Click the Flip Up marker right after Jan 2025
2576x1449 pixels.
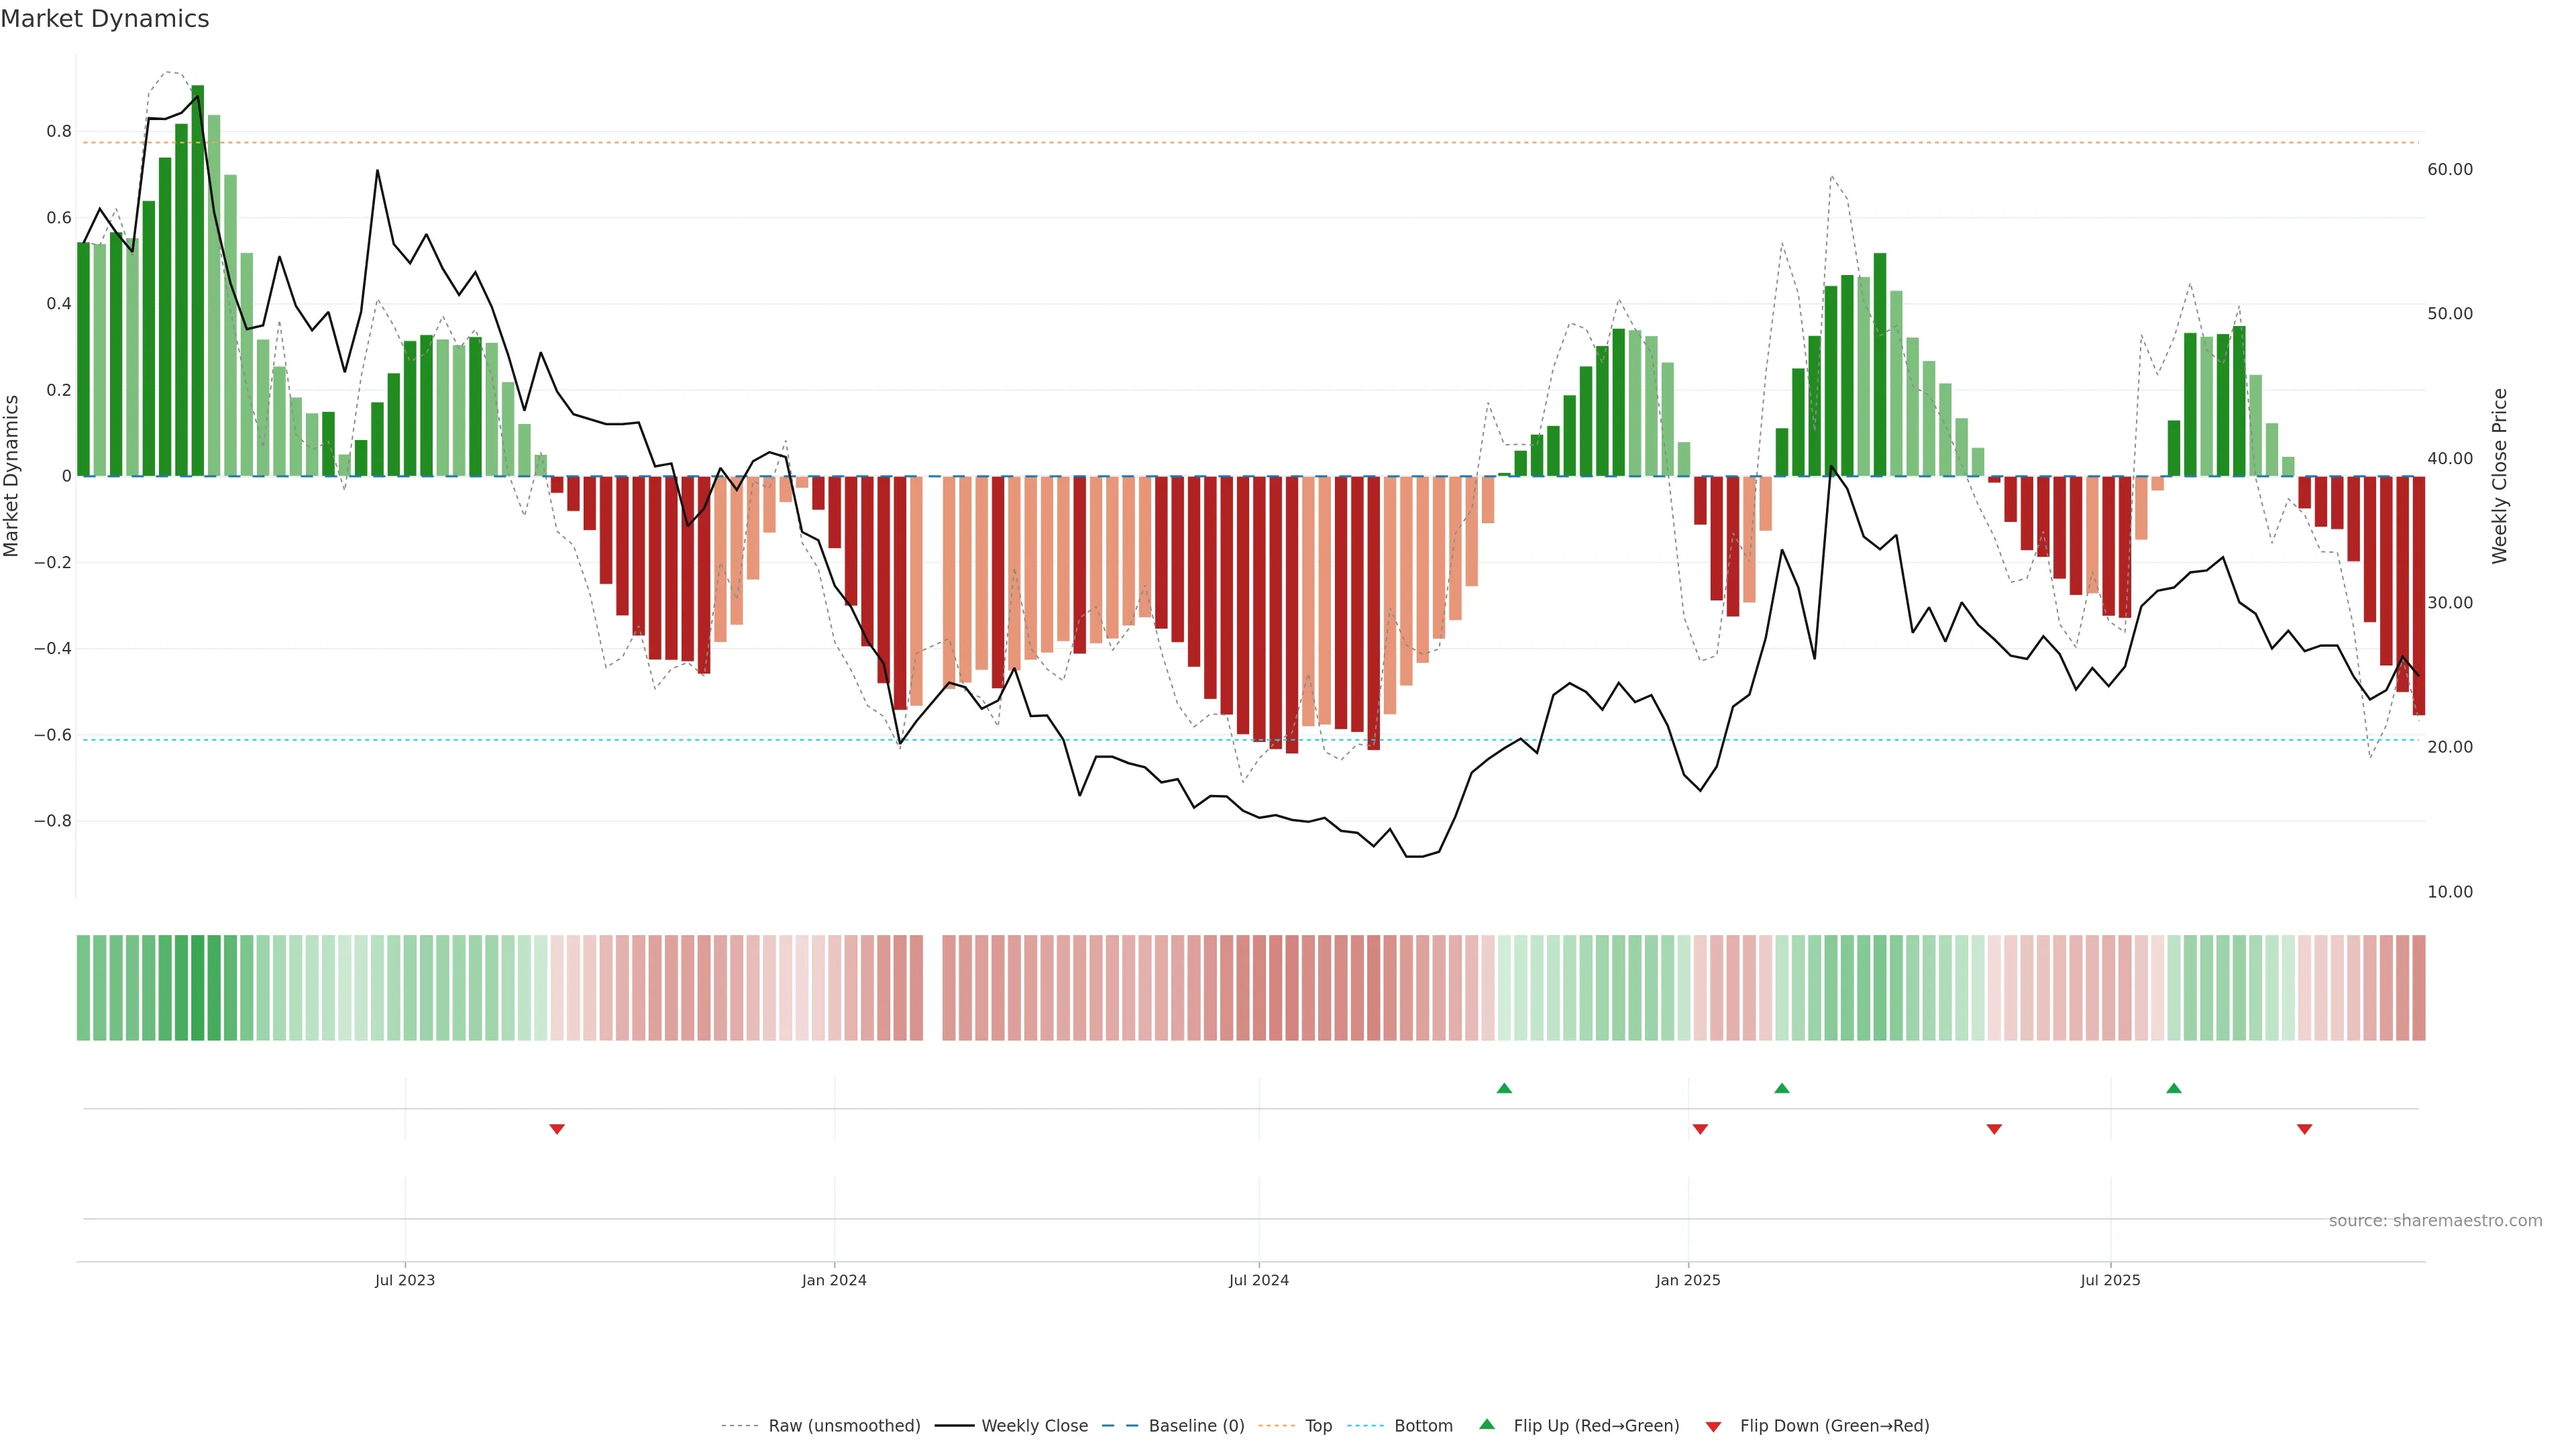[1781, 1088]
